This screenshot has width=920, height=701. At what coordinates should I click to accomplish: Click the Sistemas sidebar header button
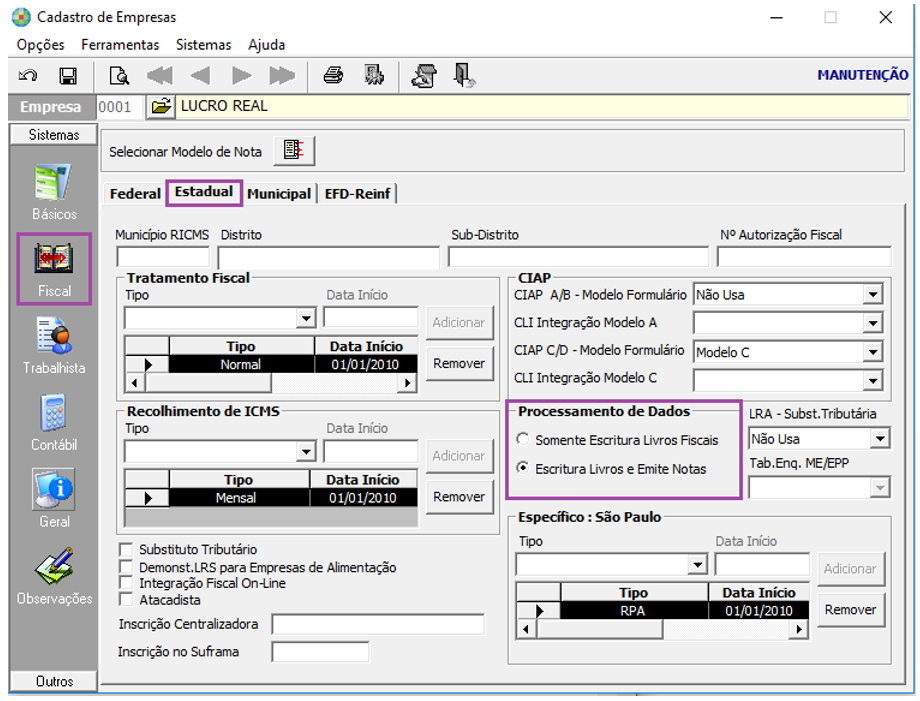tap(54, 135)
